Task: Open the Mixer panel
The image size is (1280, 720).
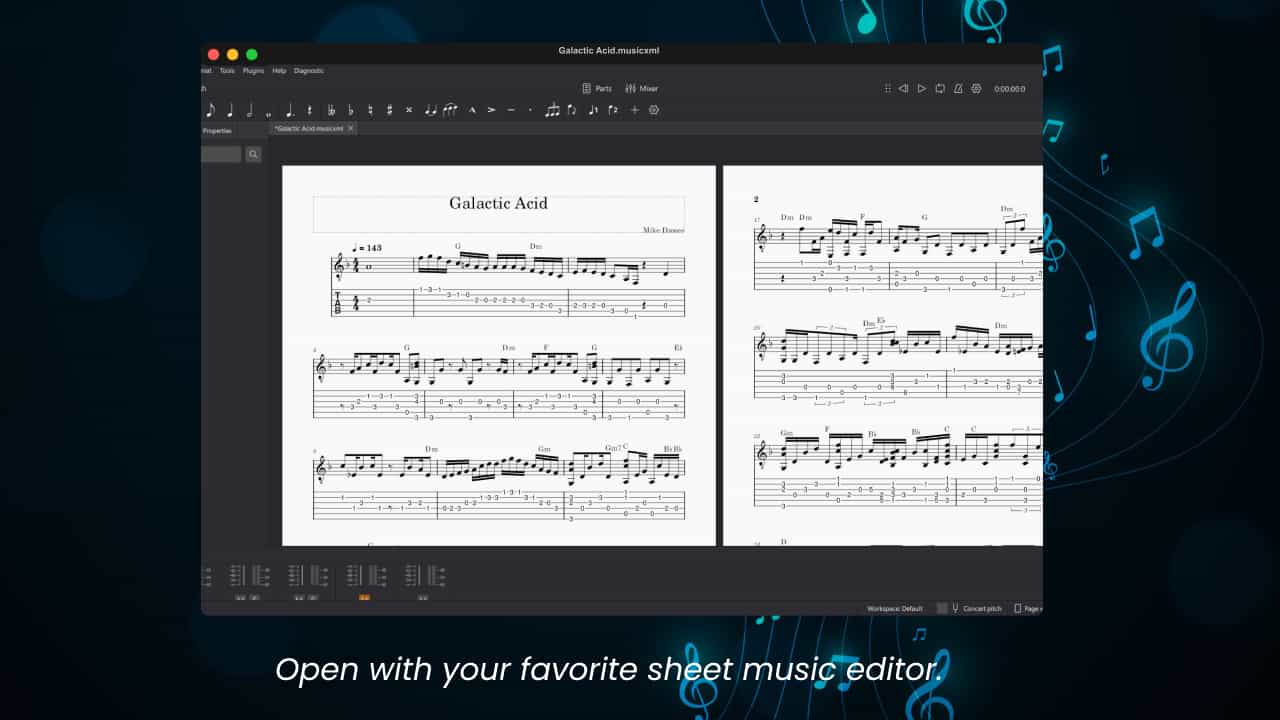Action: point(641,88)
